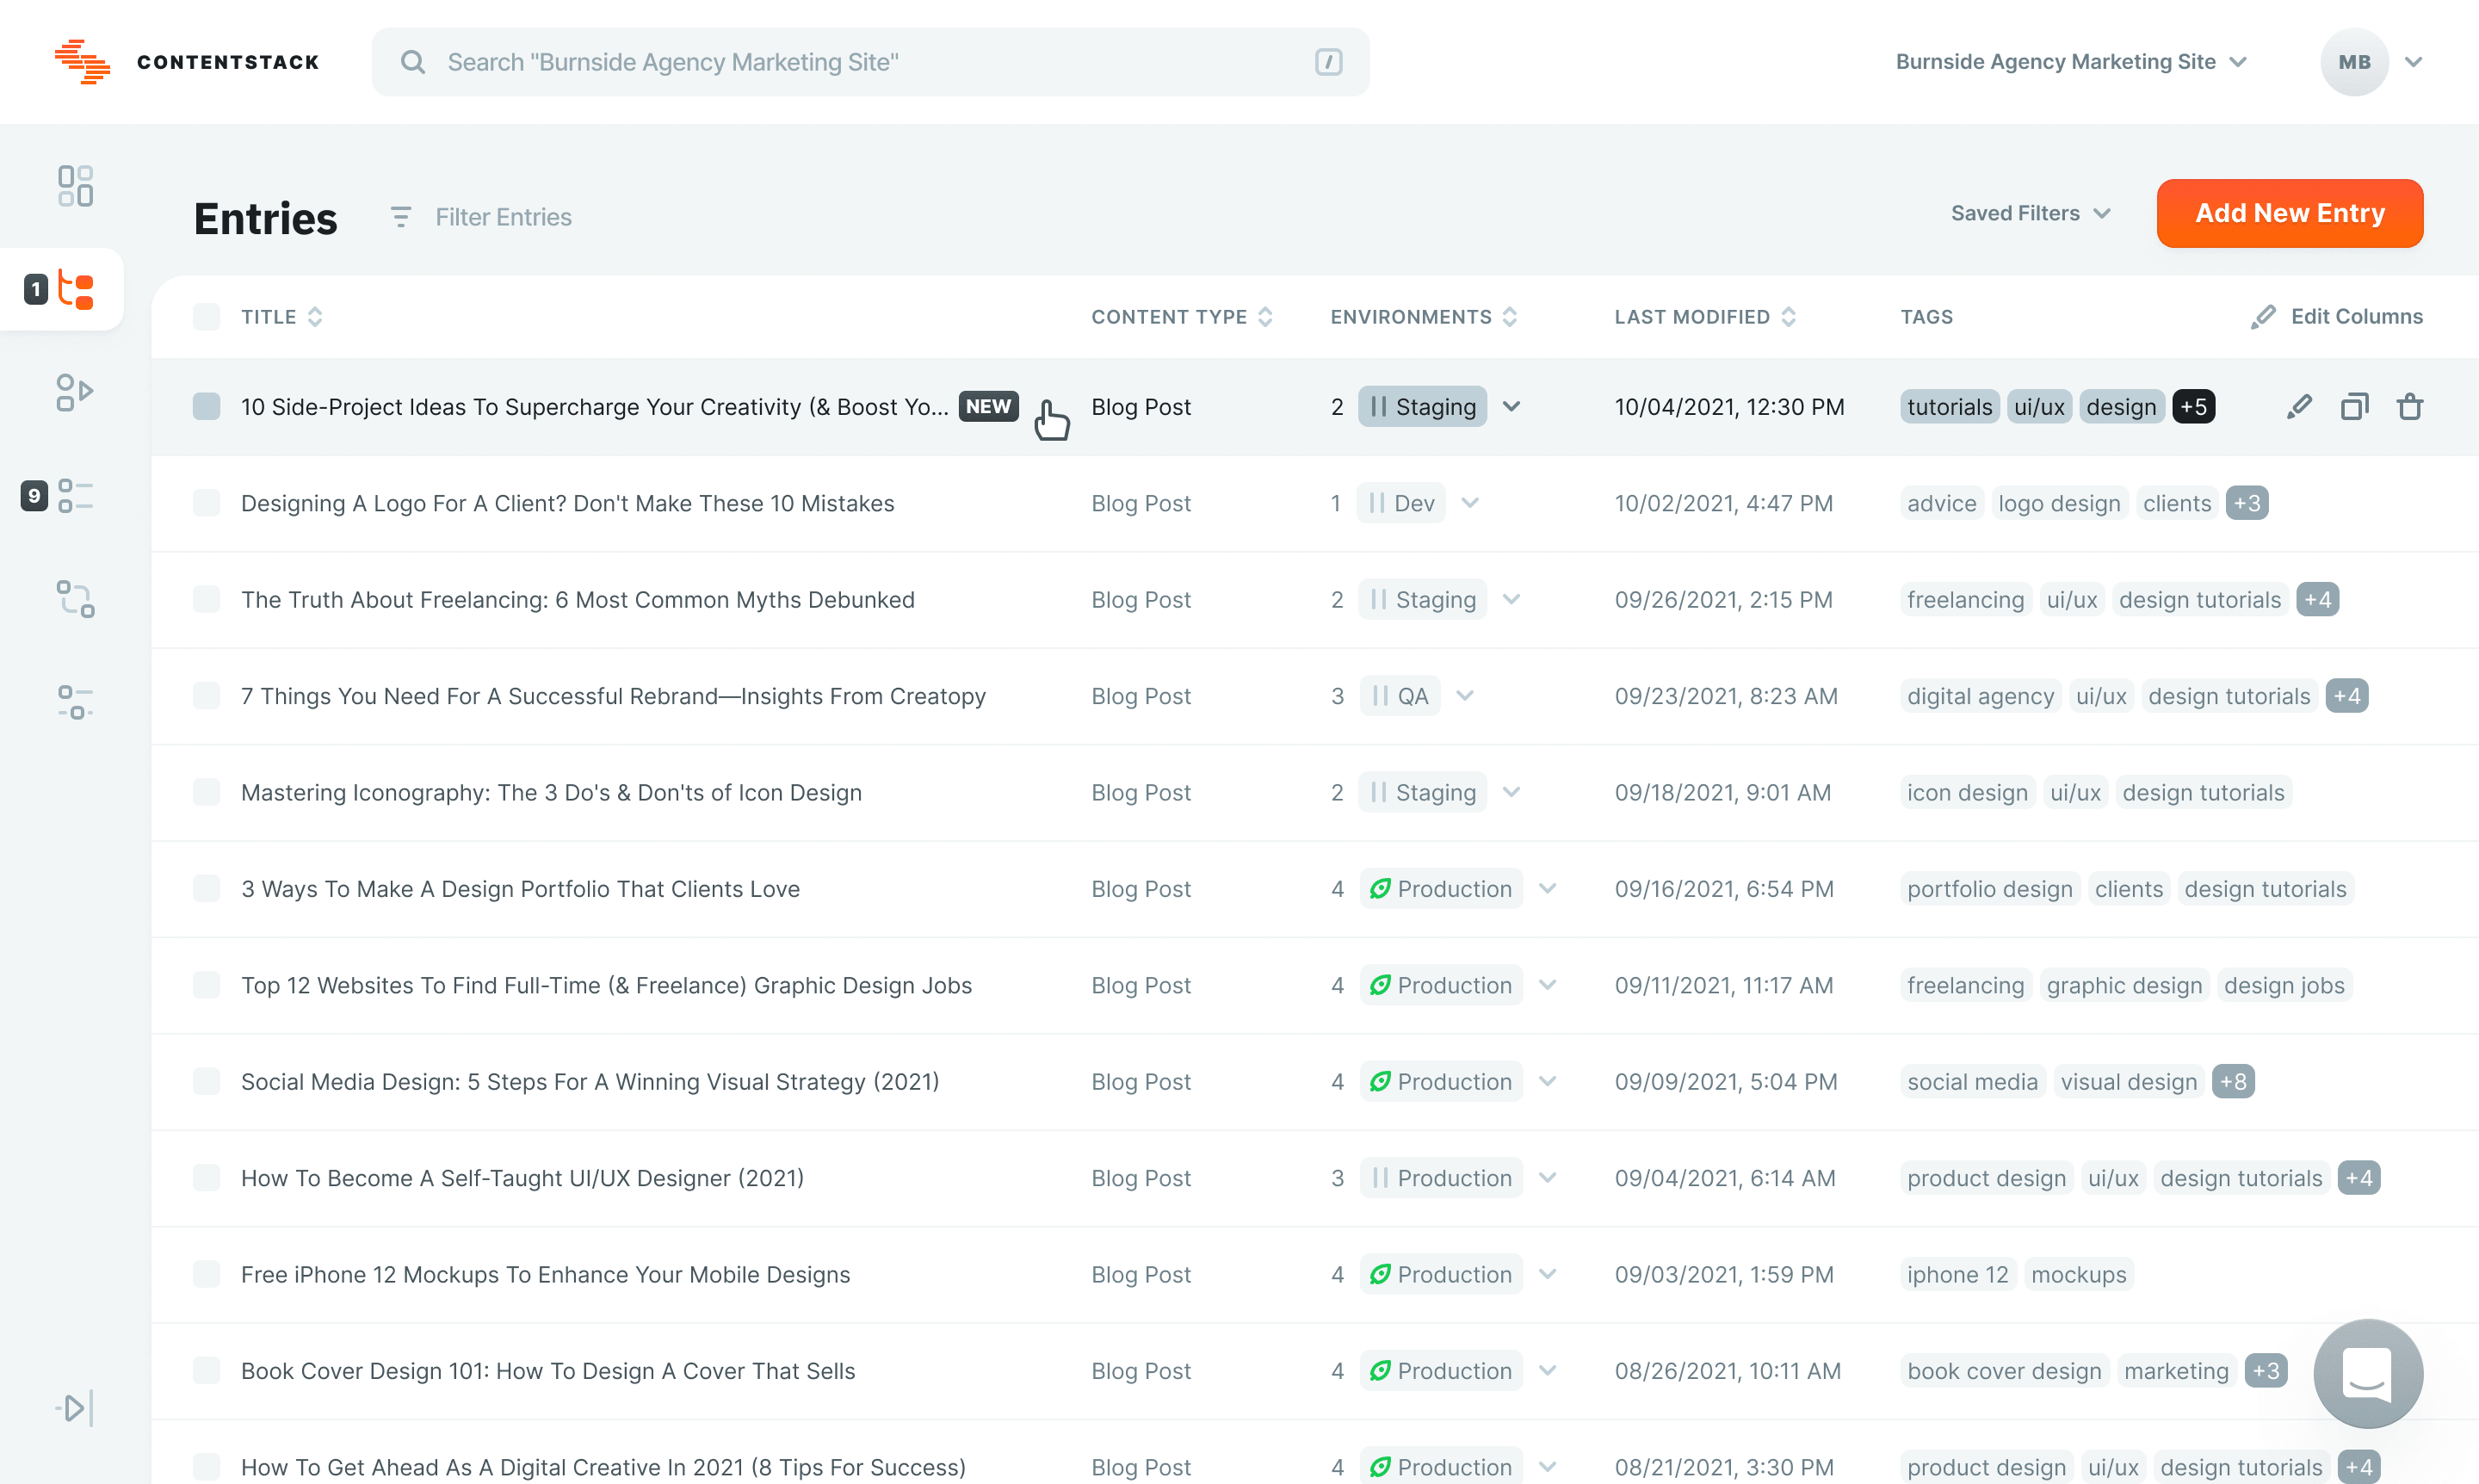Image resolution: width=2479 pixels, height=1484 pixels.
Task: Sort by Content Type column arrows
Action: click(1265, 317)
